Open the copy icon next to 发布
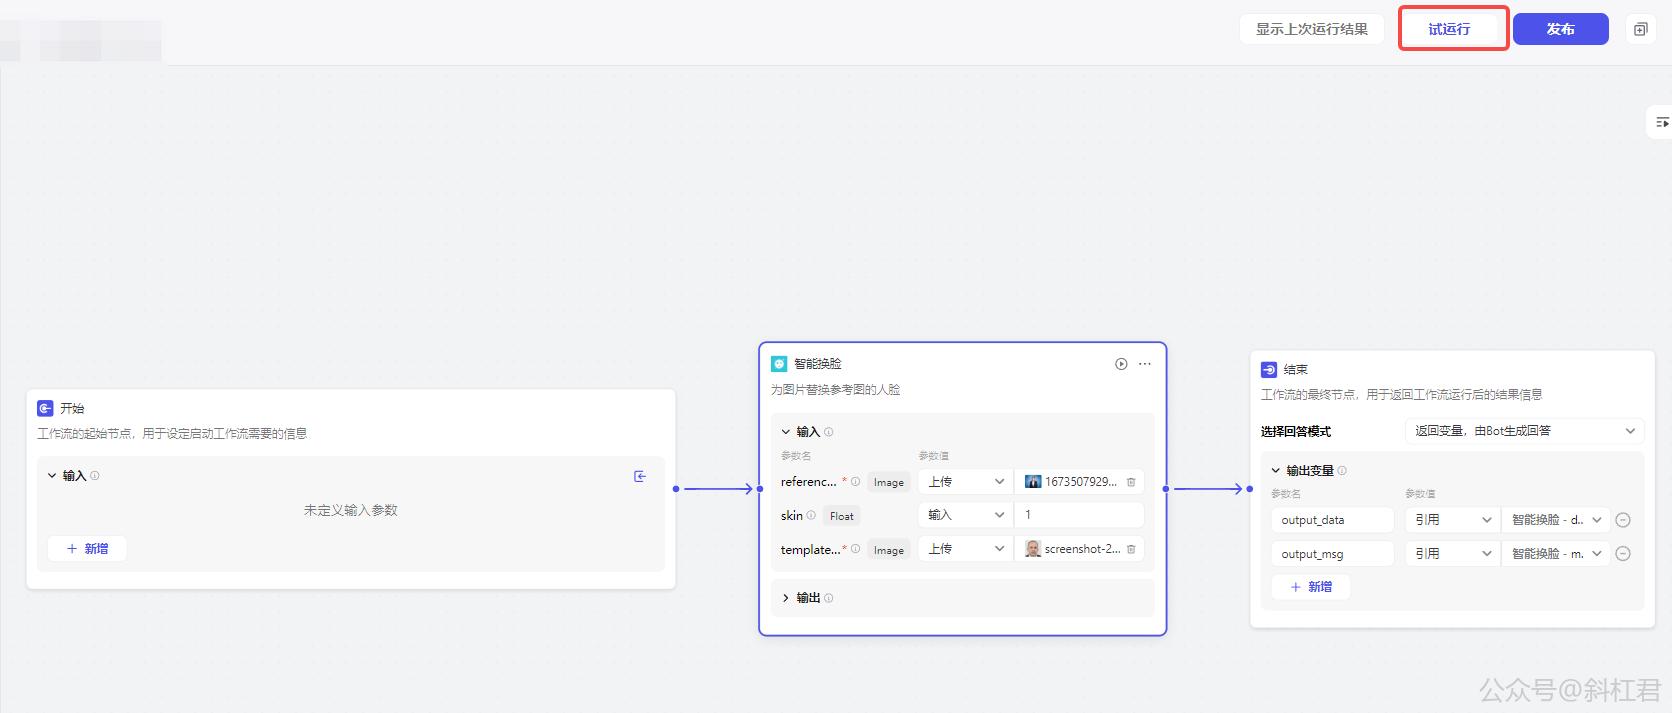Viewport: 1672px width, 713px height. click(x=1640, y=29)
